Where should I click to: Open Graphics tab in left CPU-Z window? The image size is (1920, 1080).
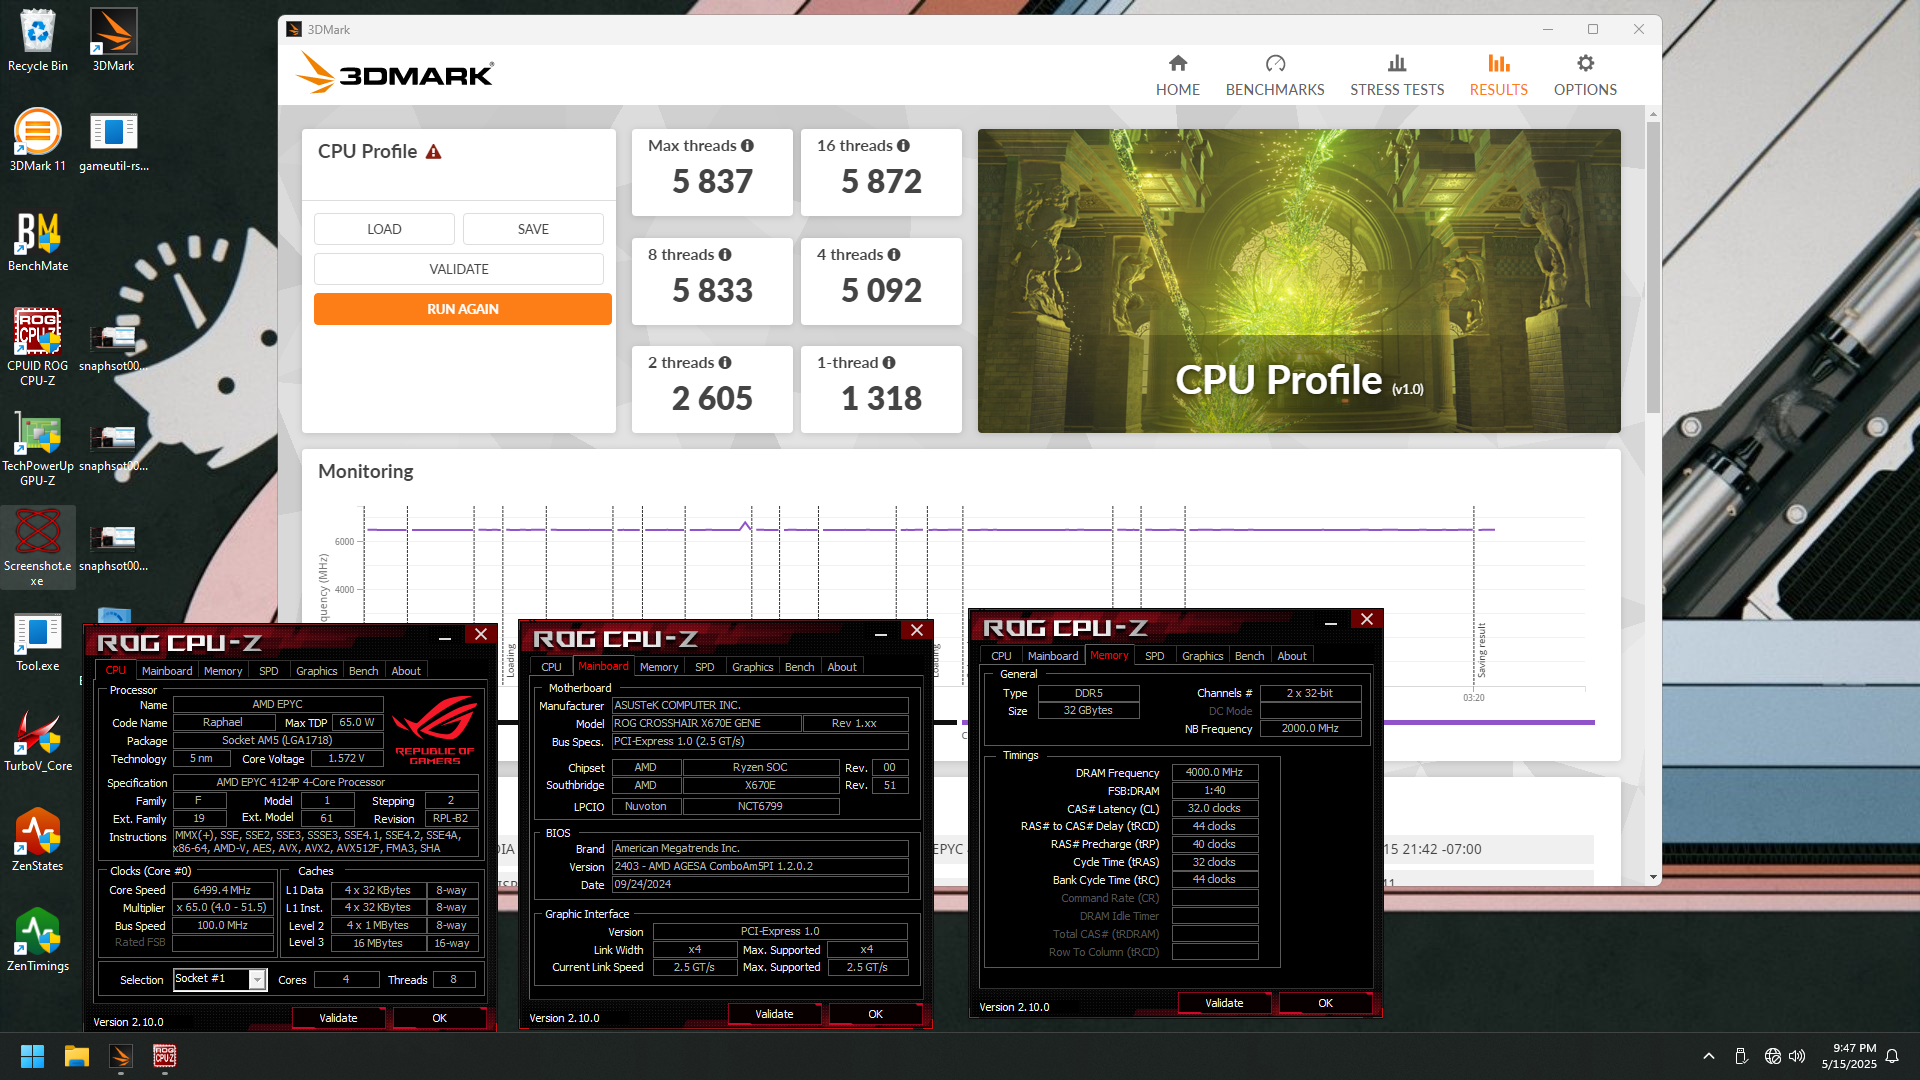point(317,671)
